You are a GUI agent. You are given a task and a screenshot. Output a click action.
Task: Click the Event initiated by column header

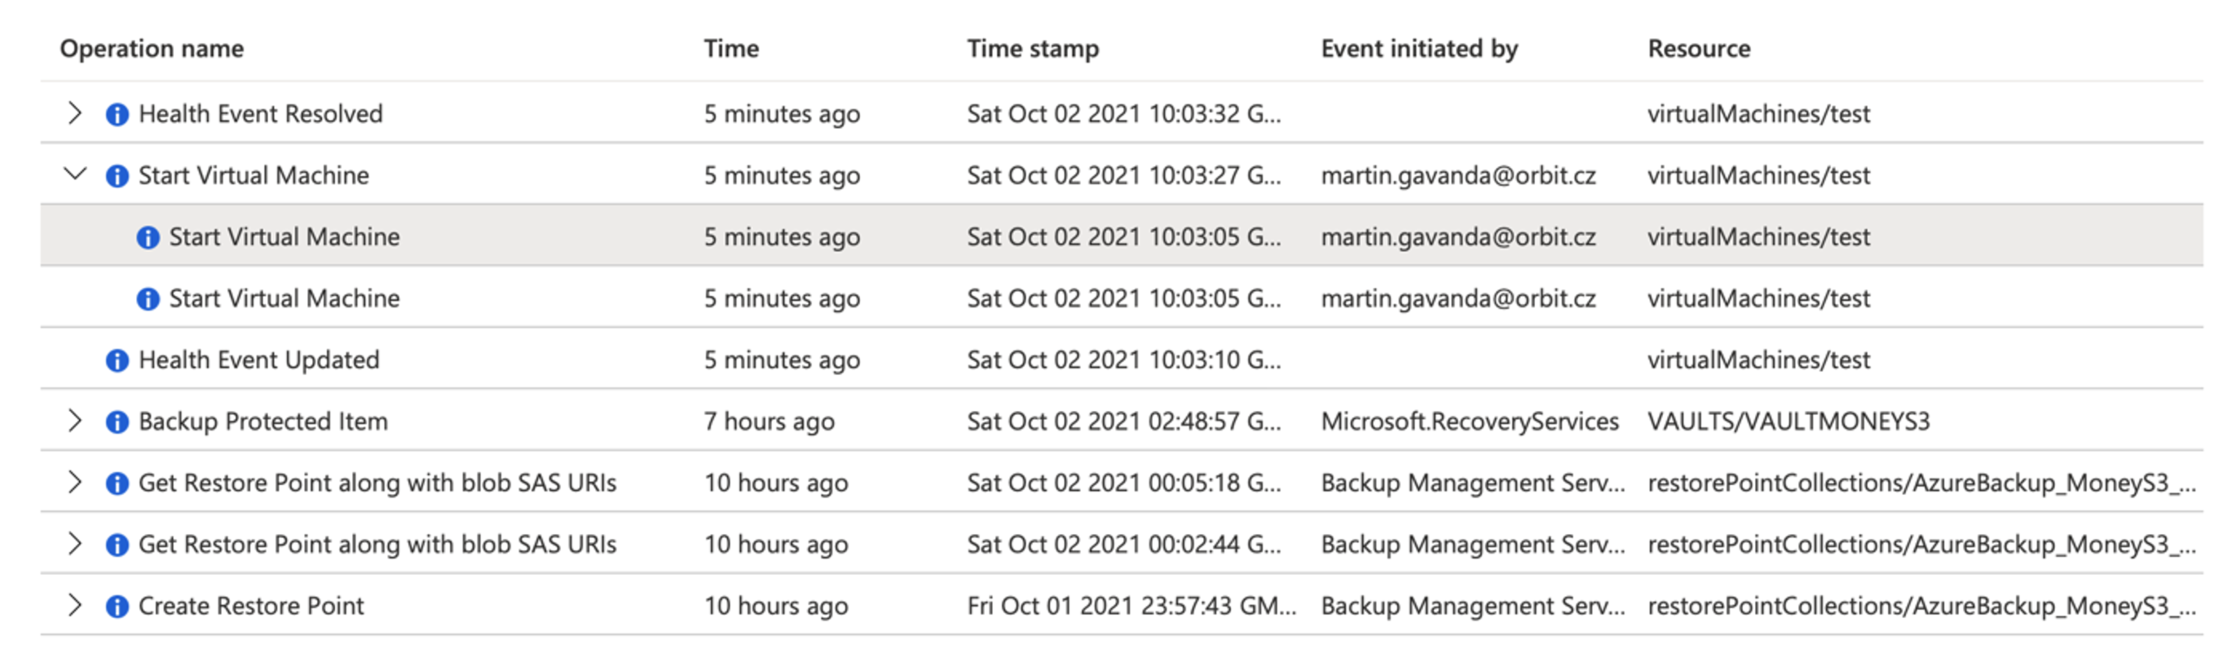pyautogui.click(x=1419, y=48)
